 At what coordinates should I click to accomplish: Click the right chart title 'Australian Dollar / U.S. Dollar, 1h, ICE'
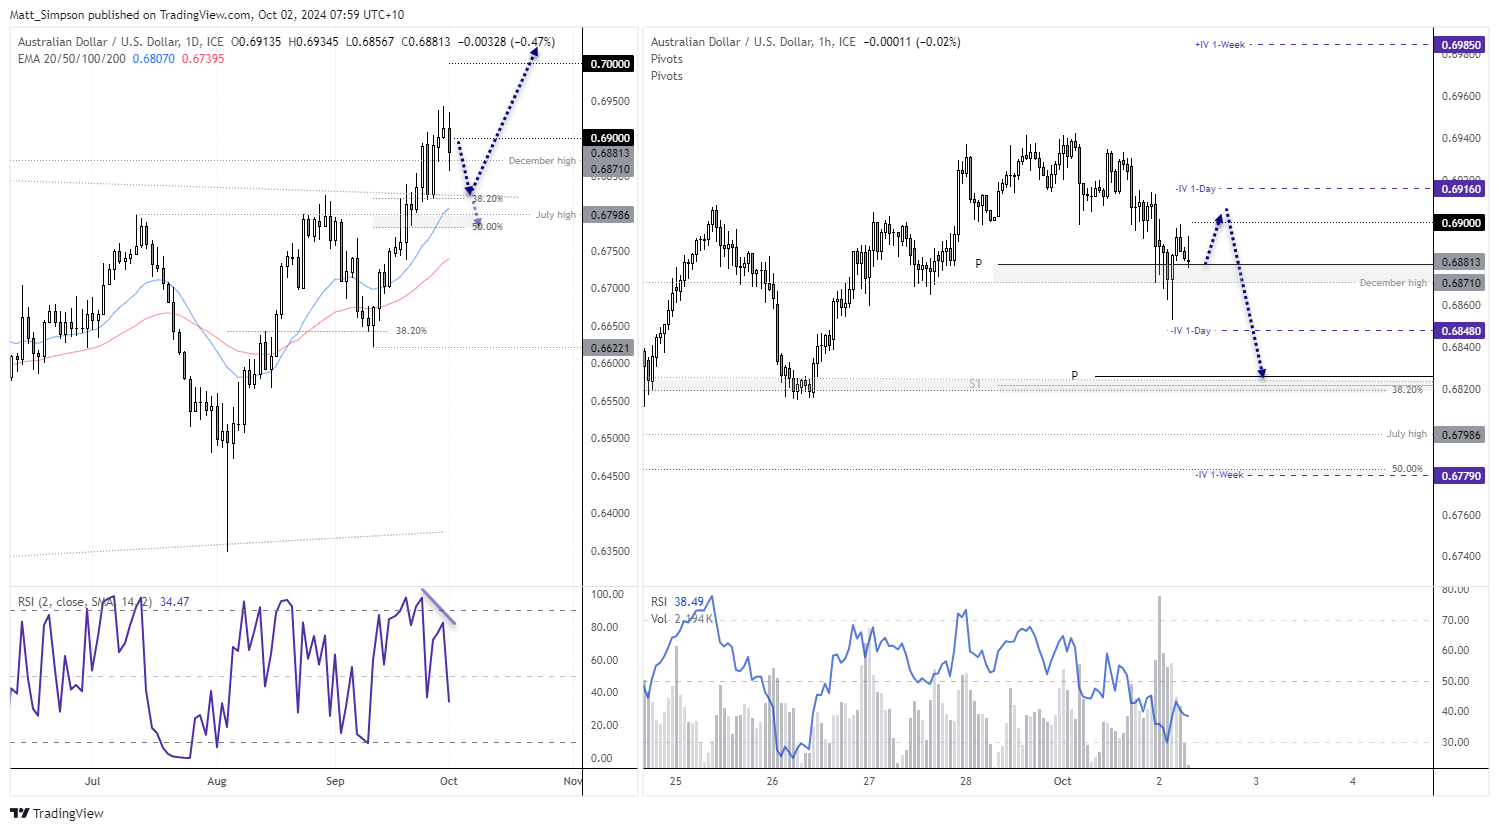pos(753,42)
